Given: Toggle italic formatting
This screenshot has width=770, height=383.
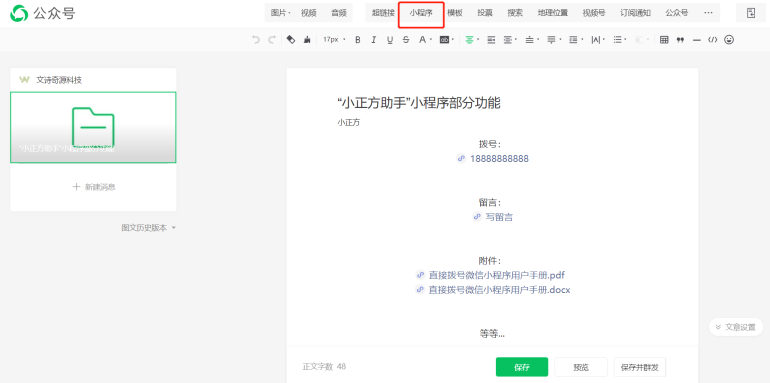Looking at the screenshot, I should [373, 40].
